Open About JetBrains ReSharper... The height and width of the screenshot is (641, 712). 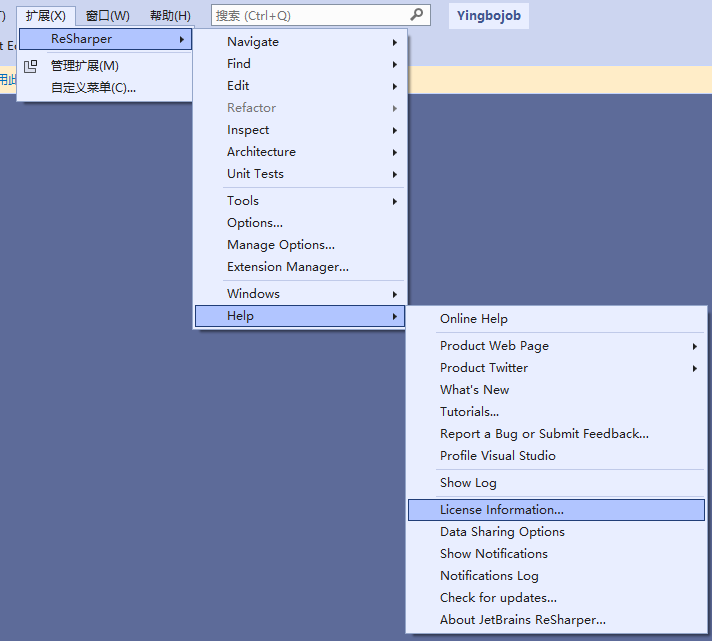(556, 620)
